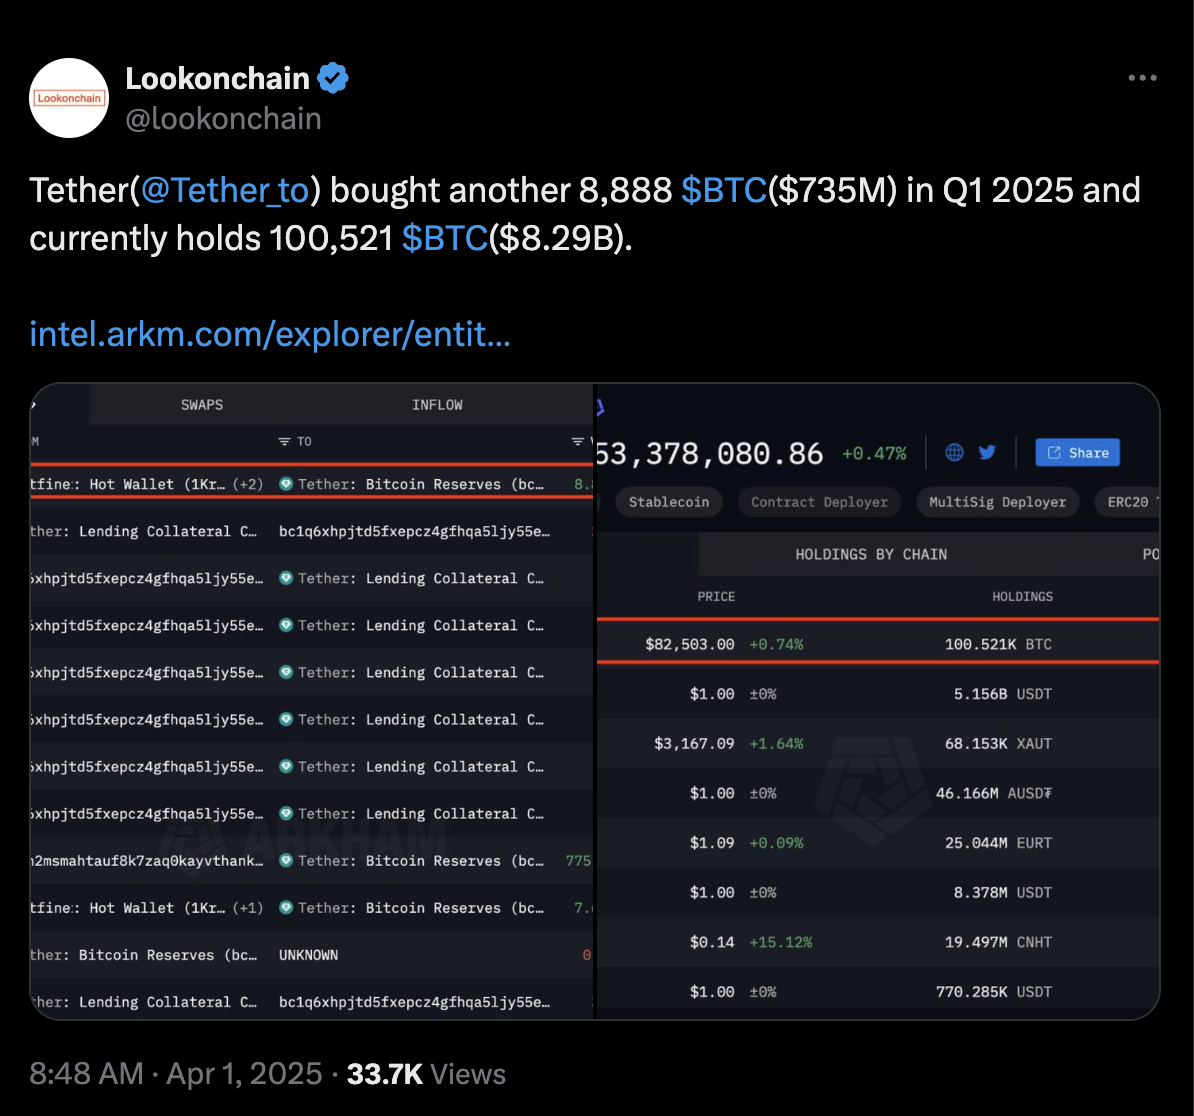Viewport: 1194px width, 1116px height.
Task: Click the Stablecoin tag chip
Action: (x=668, y=502)
